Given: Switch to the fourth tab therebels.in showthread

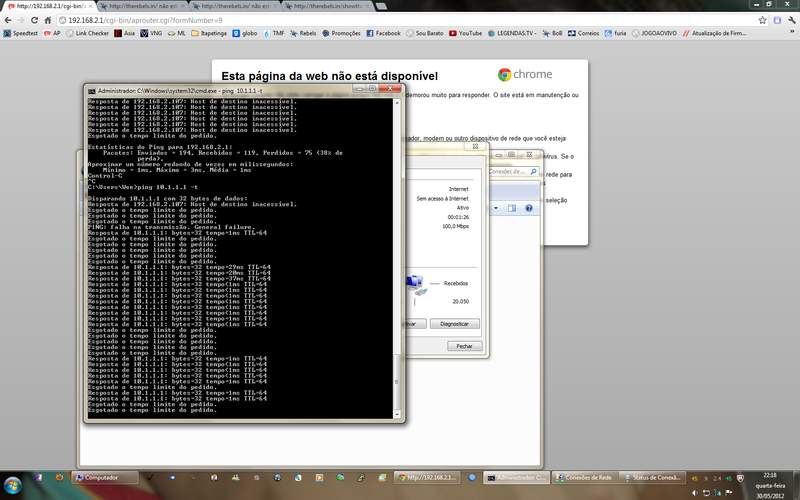Looking at the screenshot, I should (326, 6).
